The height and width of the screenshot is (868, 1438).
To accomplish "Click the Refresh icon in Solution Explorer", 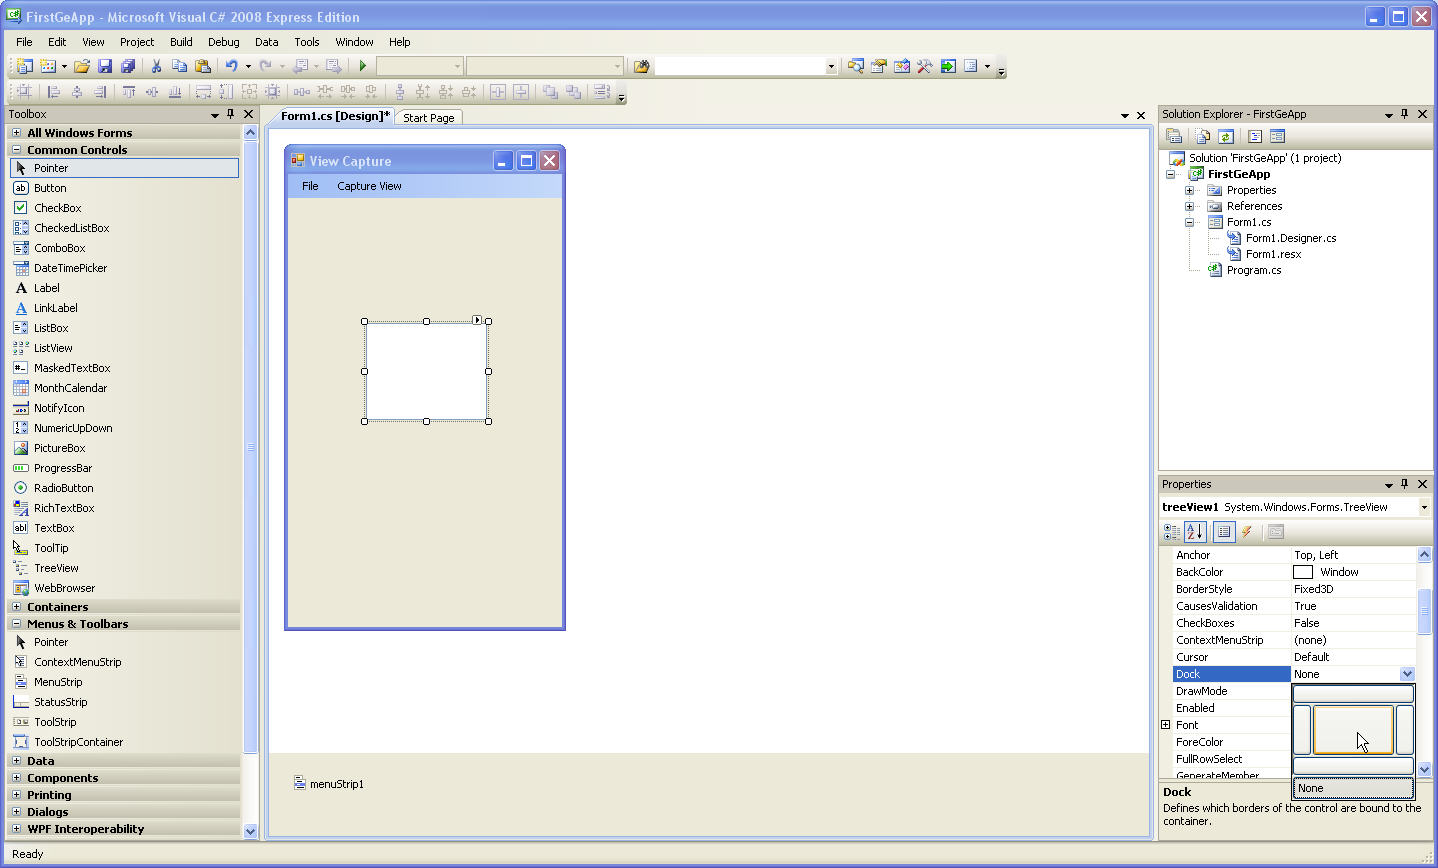I will (1225, 136).
